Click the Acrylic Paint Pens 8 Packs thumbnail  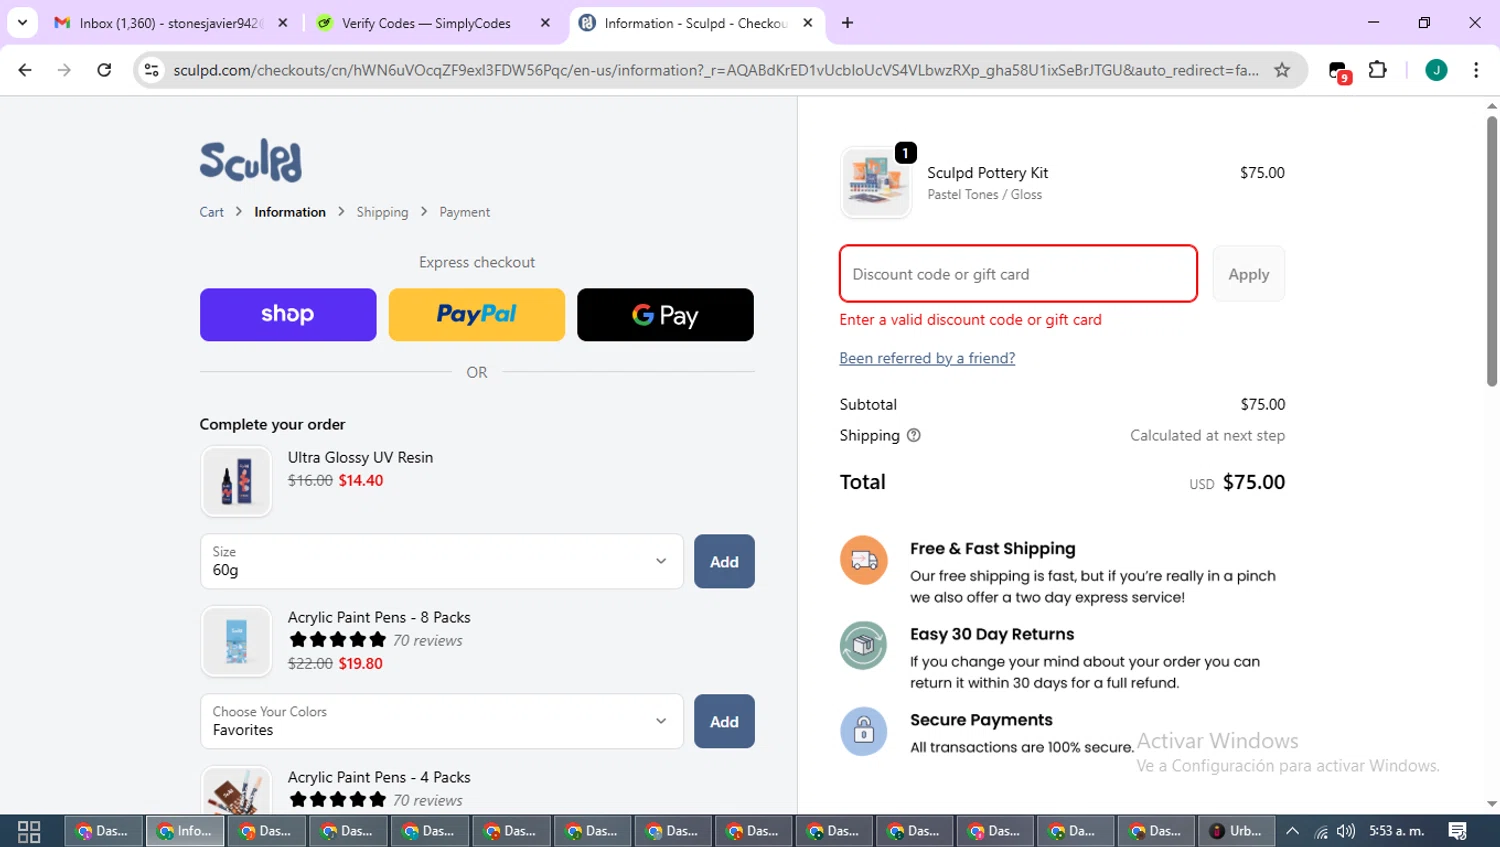click(x=236, y=641)
